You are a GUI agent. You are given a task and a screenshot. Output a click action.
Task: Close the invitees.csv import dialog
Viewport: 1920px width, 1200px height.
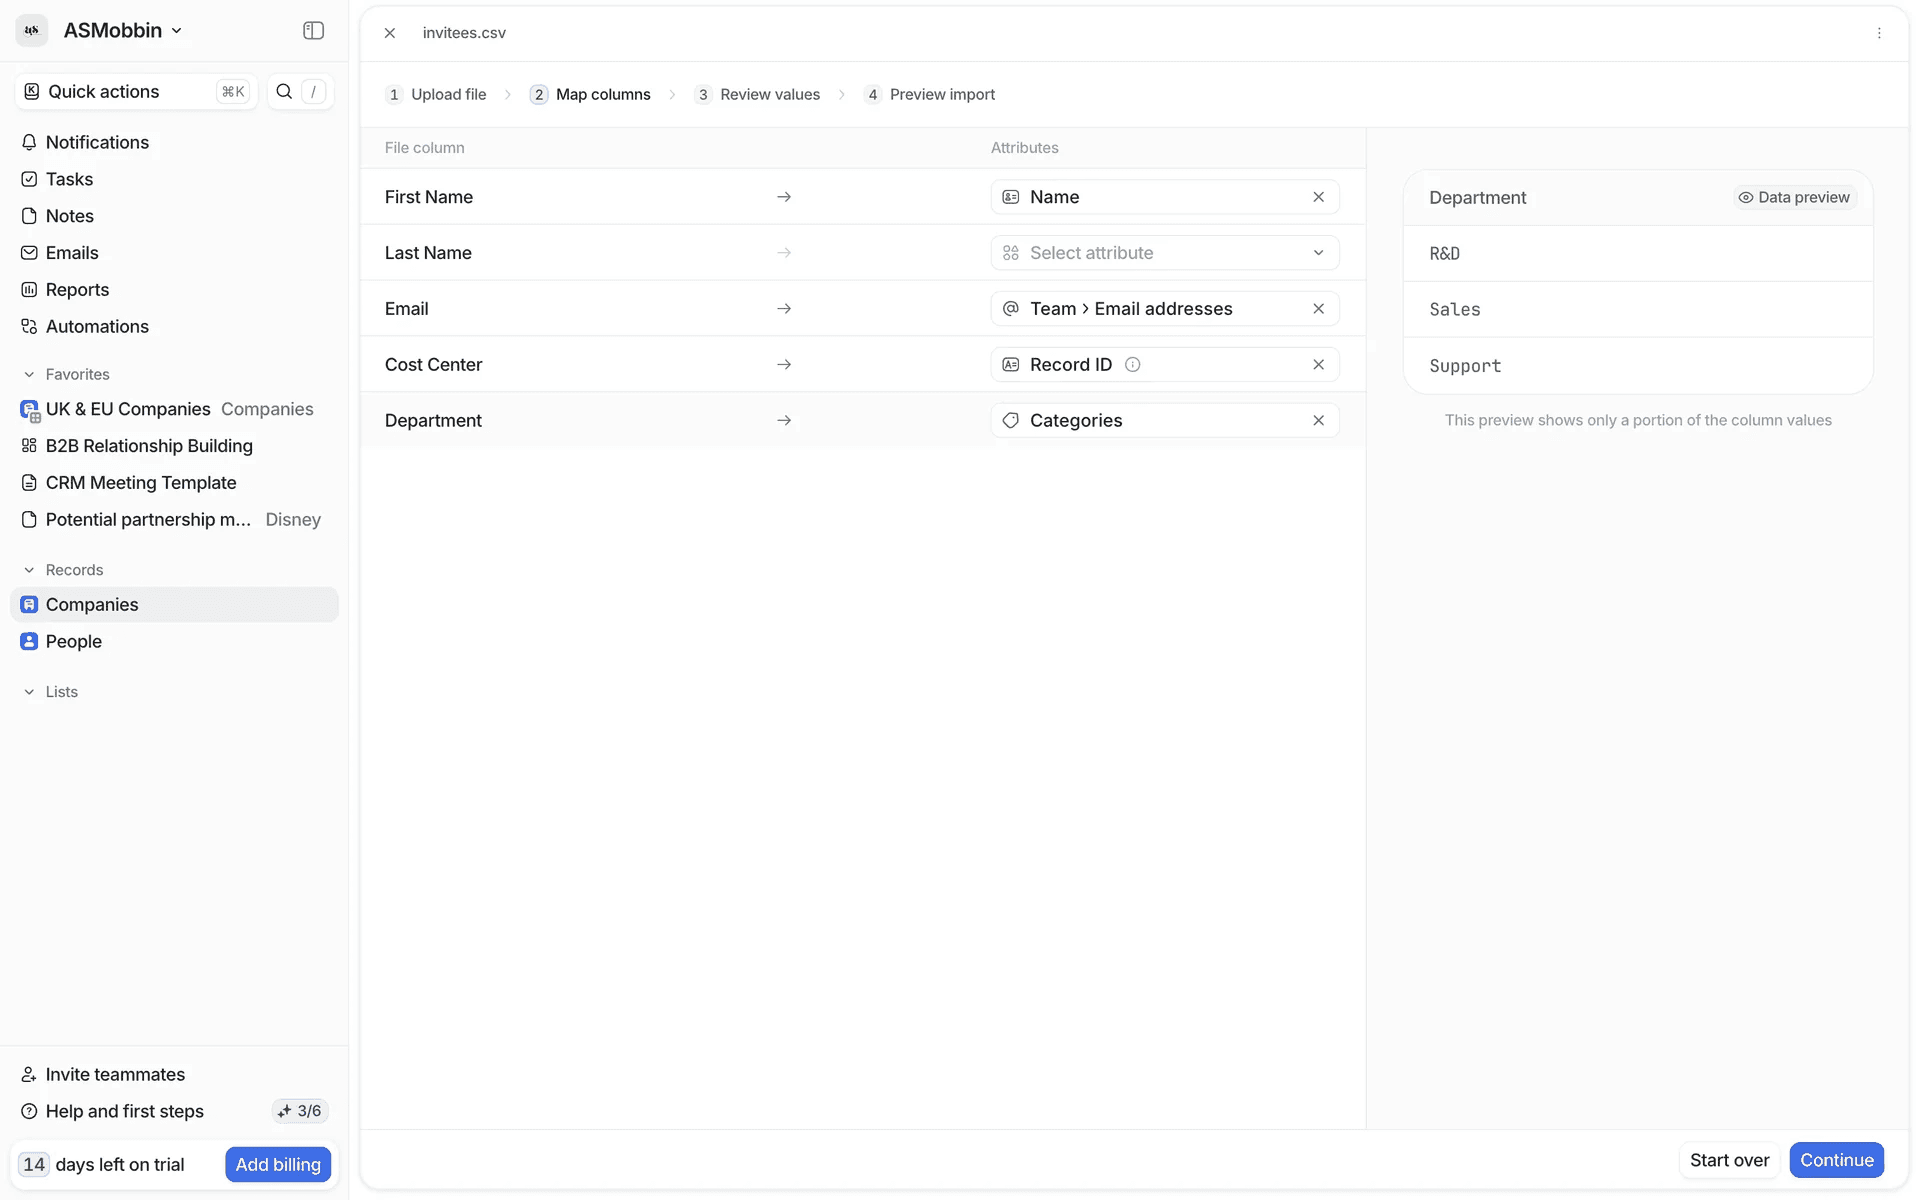click(x=390, y=33)
